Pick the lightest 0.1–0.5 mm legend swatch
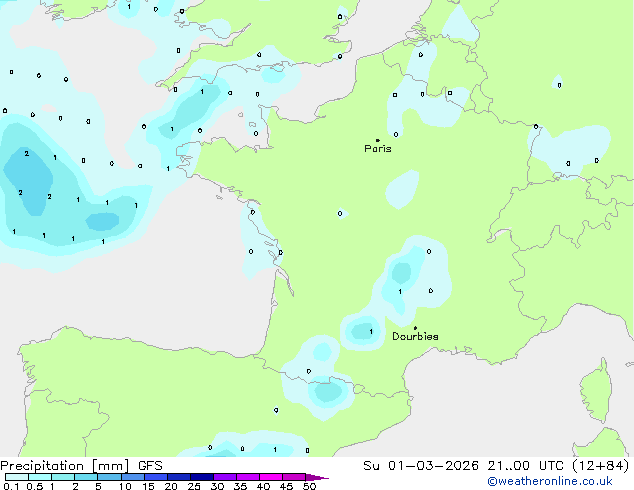634x490 pixels. pos(17,477)
